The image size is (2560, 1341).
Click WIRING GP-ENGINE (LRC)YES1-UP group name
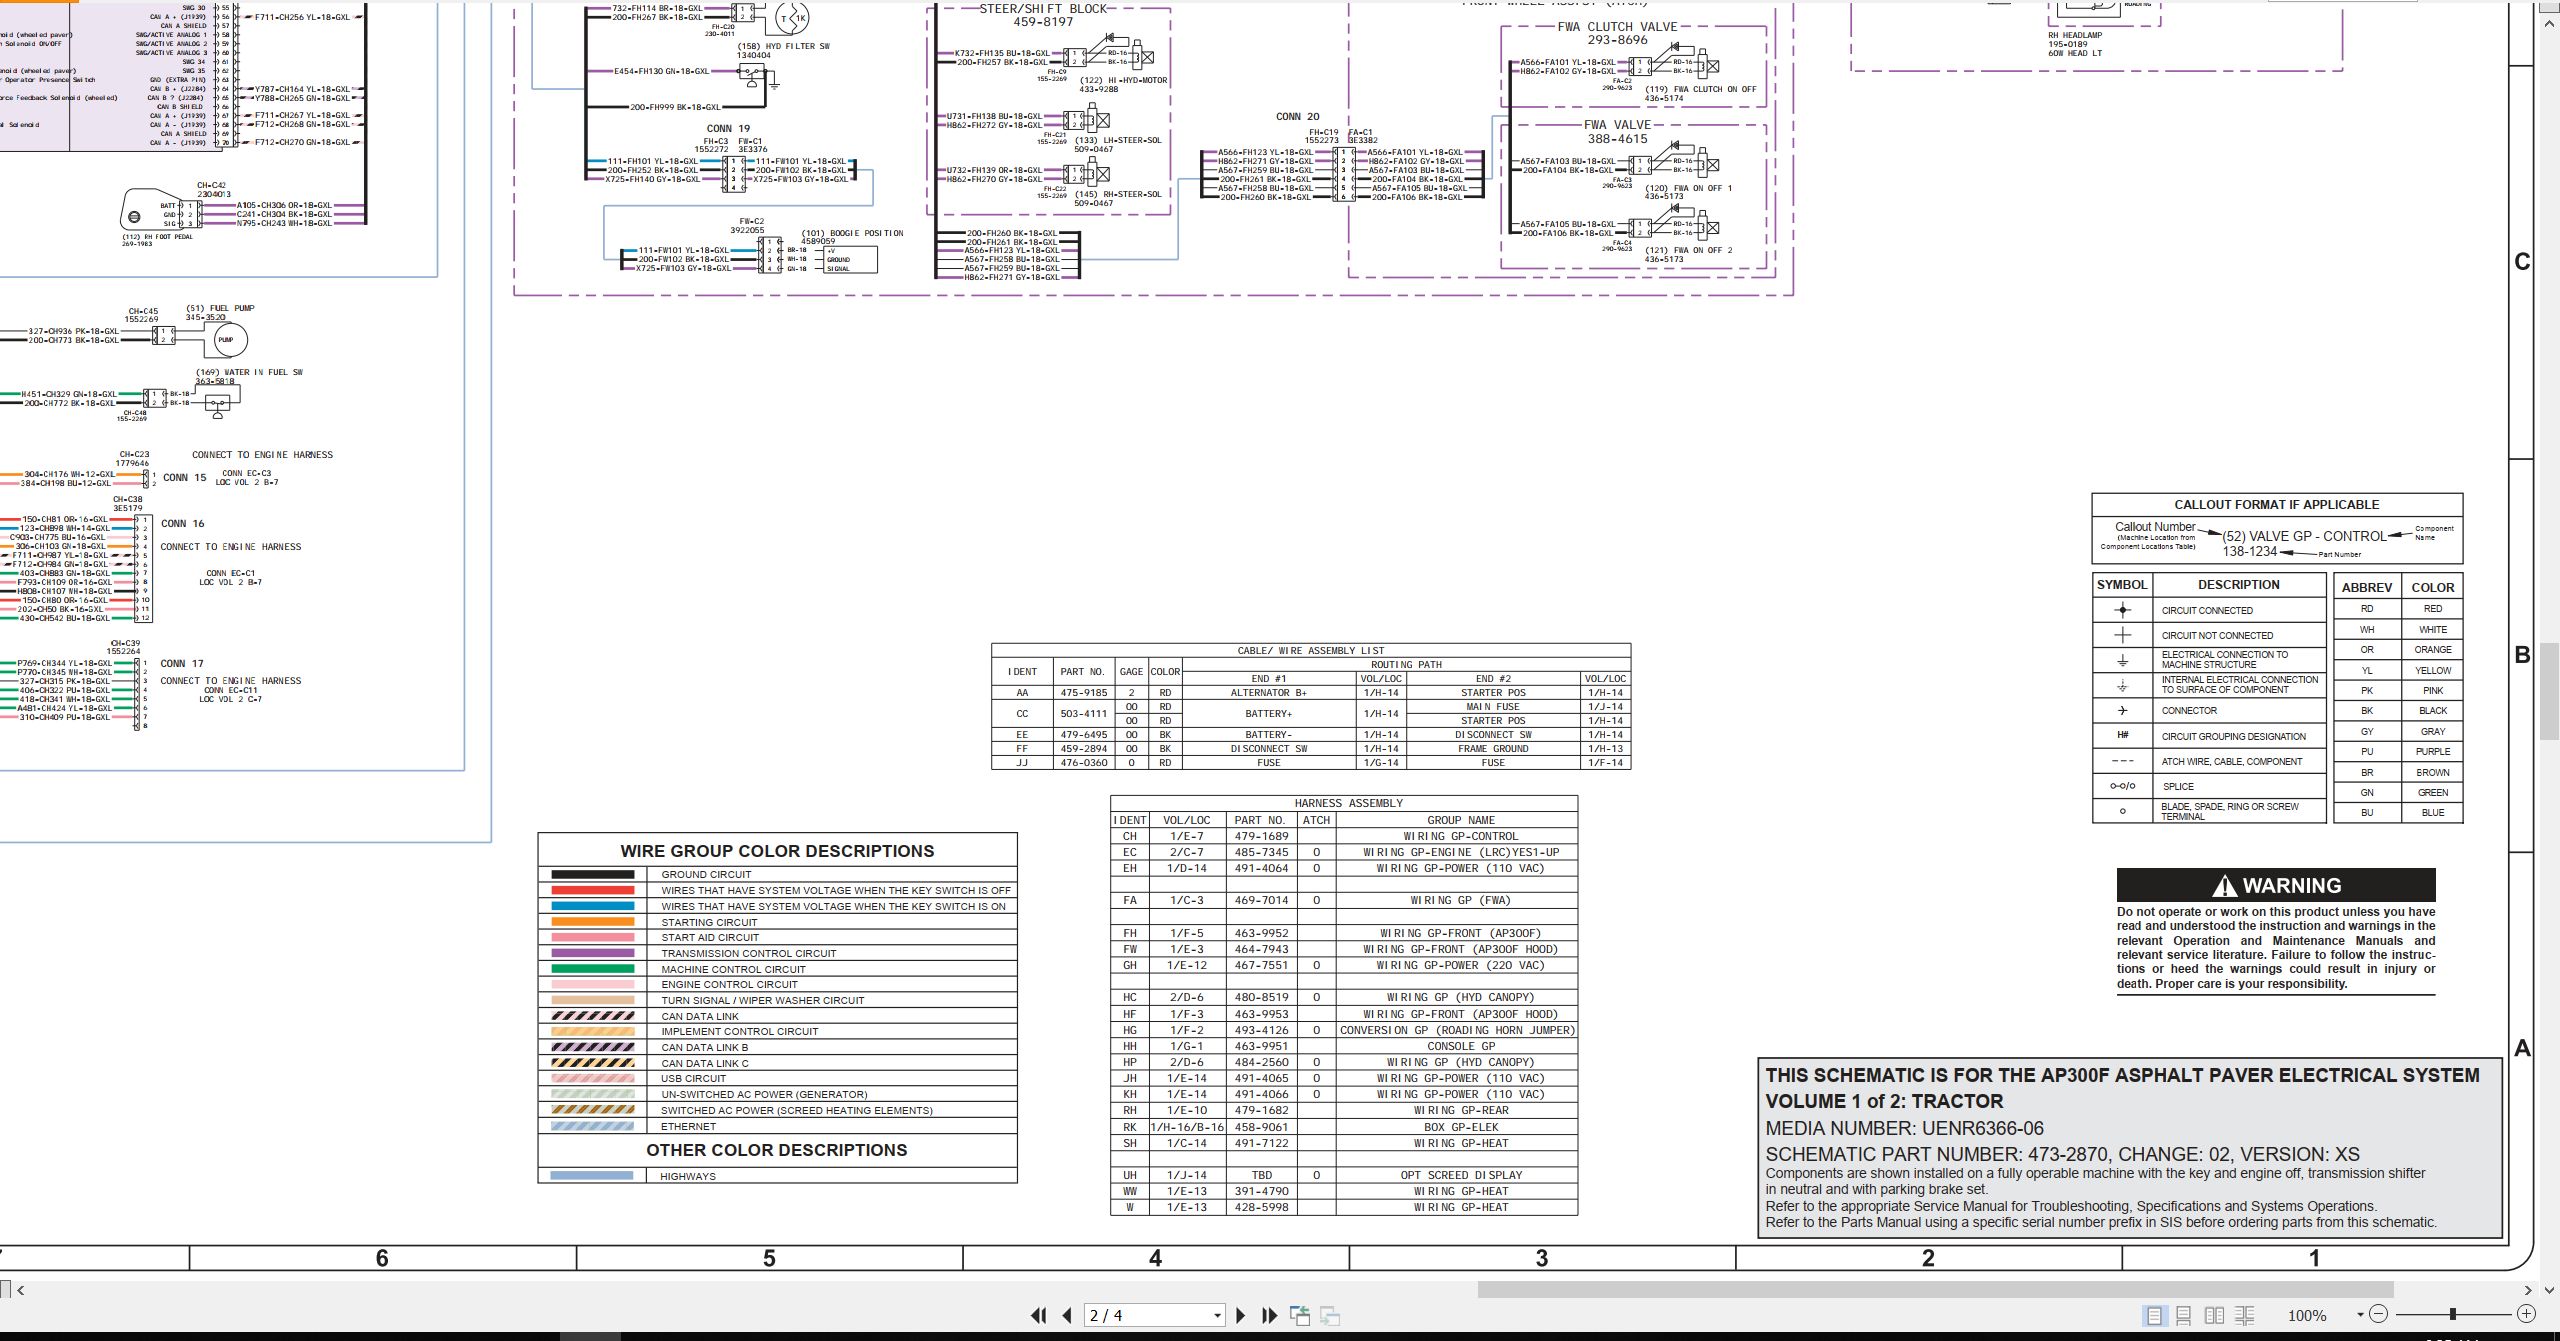click(x=1461, y=852)
